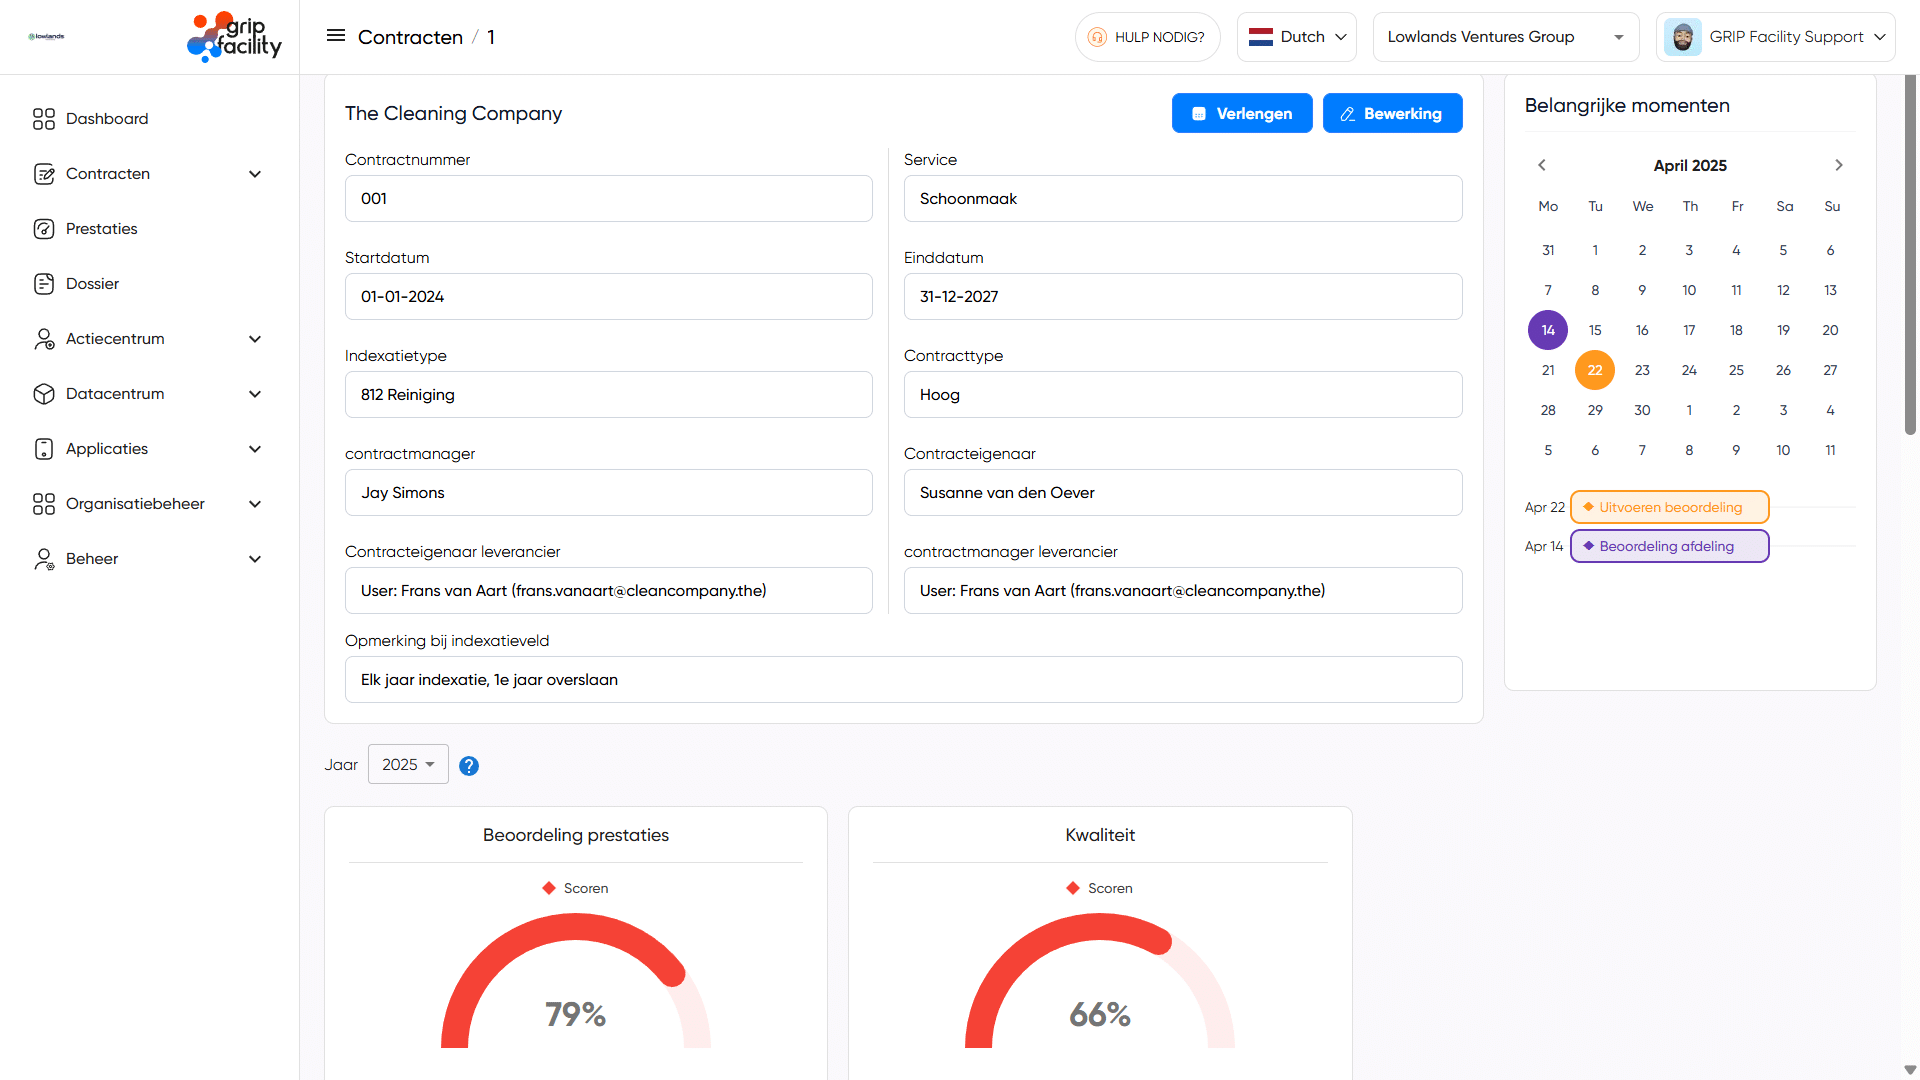The height and width of the screenshot is (1080, 1920).
Task: Click the HULP NODIG? button
Action: 1147,36
